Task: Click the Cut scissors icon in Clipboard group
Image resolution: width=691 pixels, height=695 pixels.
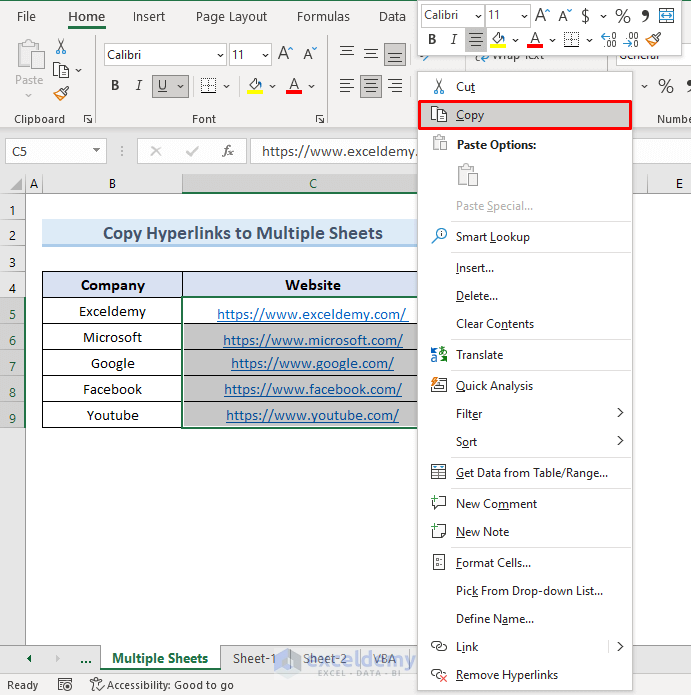Action: (x=61, y=47)
